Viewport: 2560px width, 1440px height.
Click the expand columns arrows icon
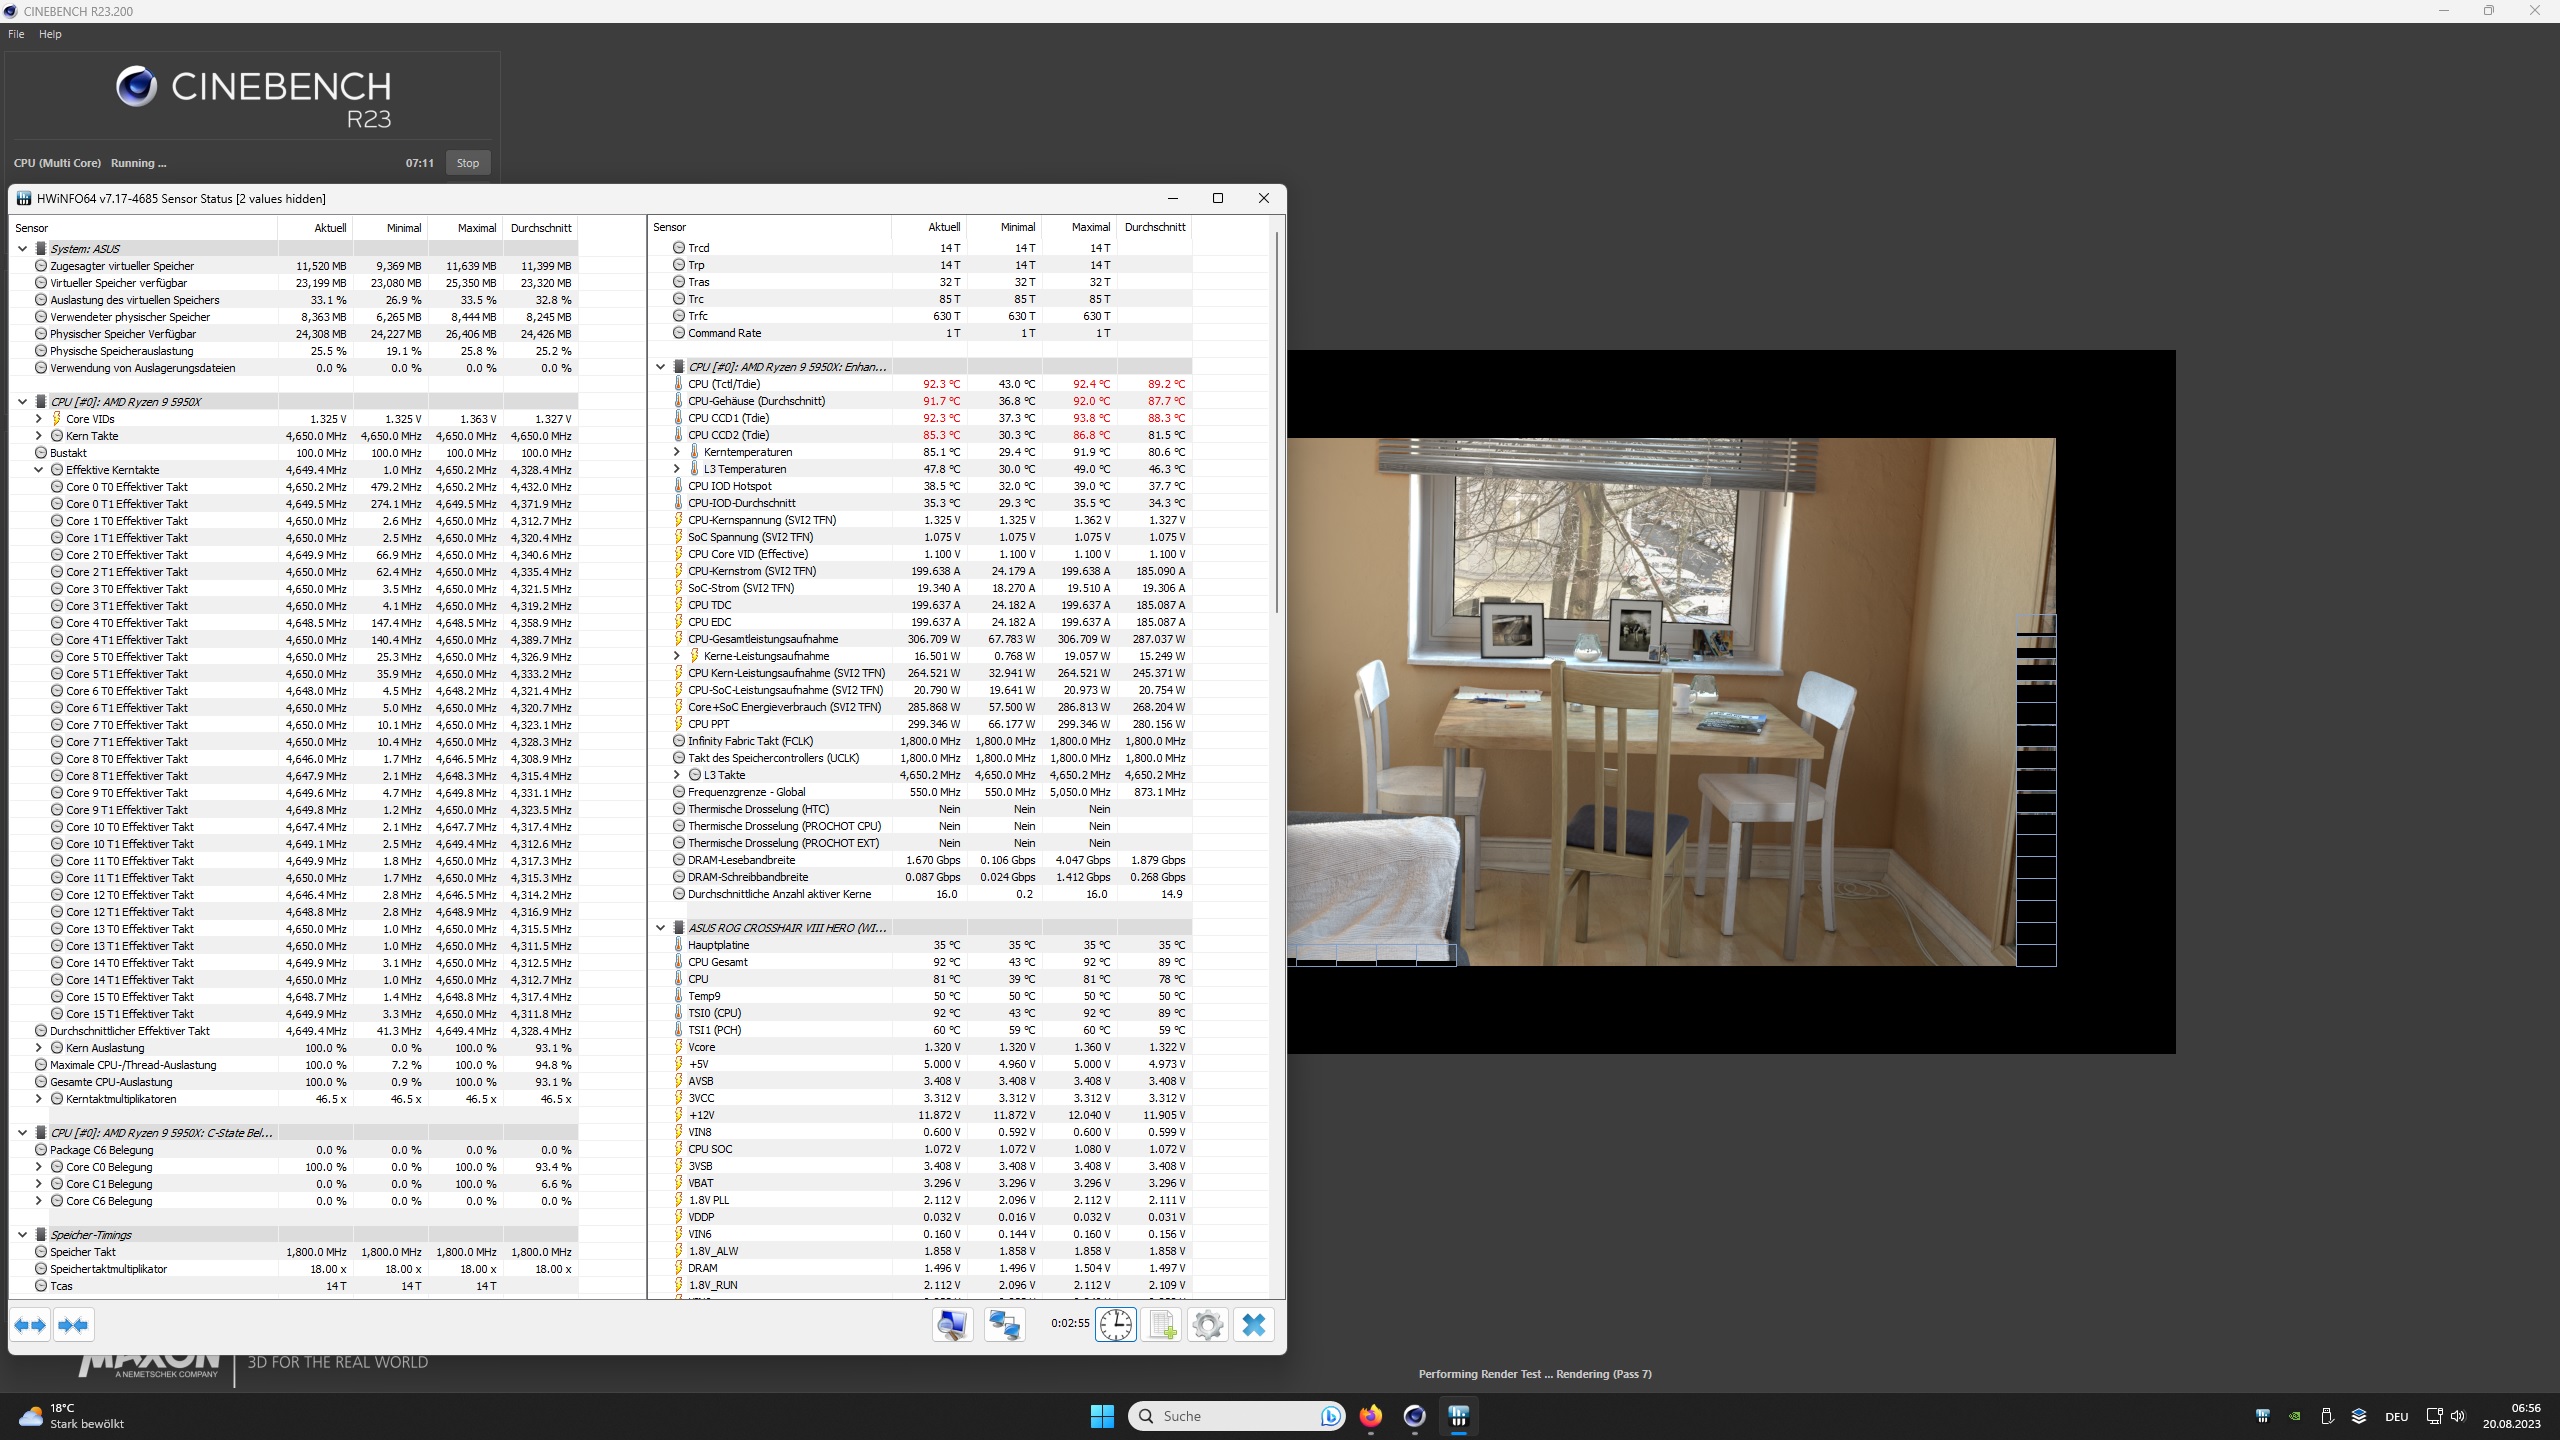coord(31,1325)
